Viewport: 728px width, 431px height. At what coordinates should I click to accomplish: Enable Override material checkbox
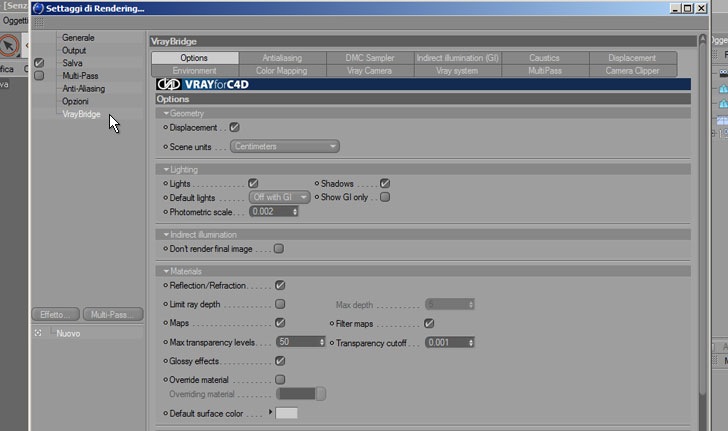click(280, 379)
